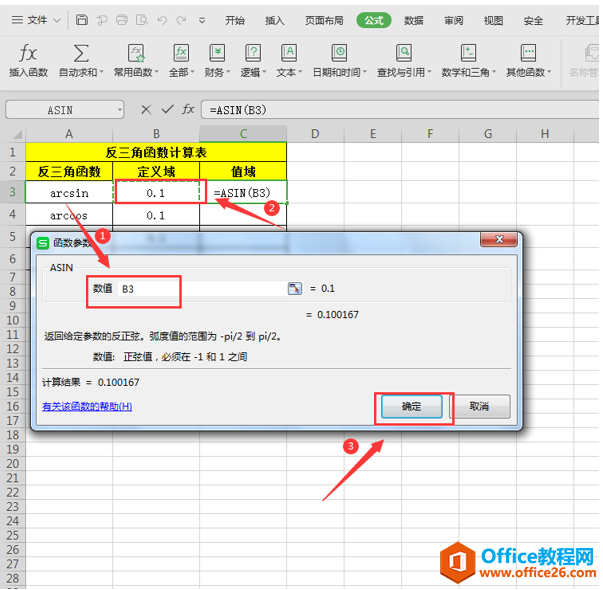
Task: Select column A header
Action: tap(69, 134)
